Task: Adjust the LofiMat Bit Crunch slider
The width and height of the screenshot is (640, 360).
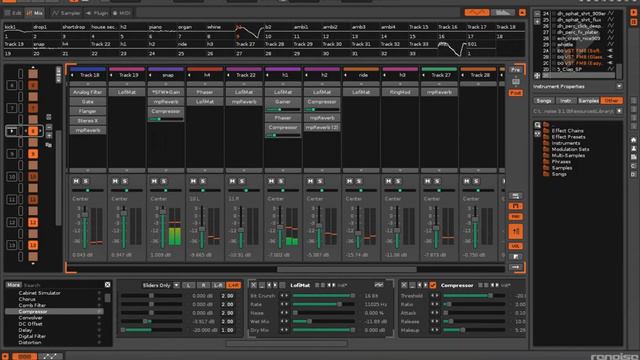Action: (x=324, y=296)
